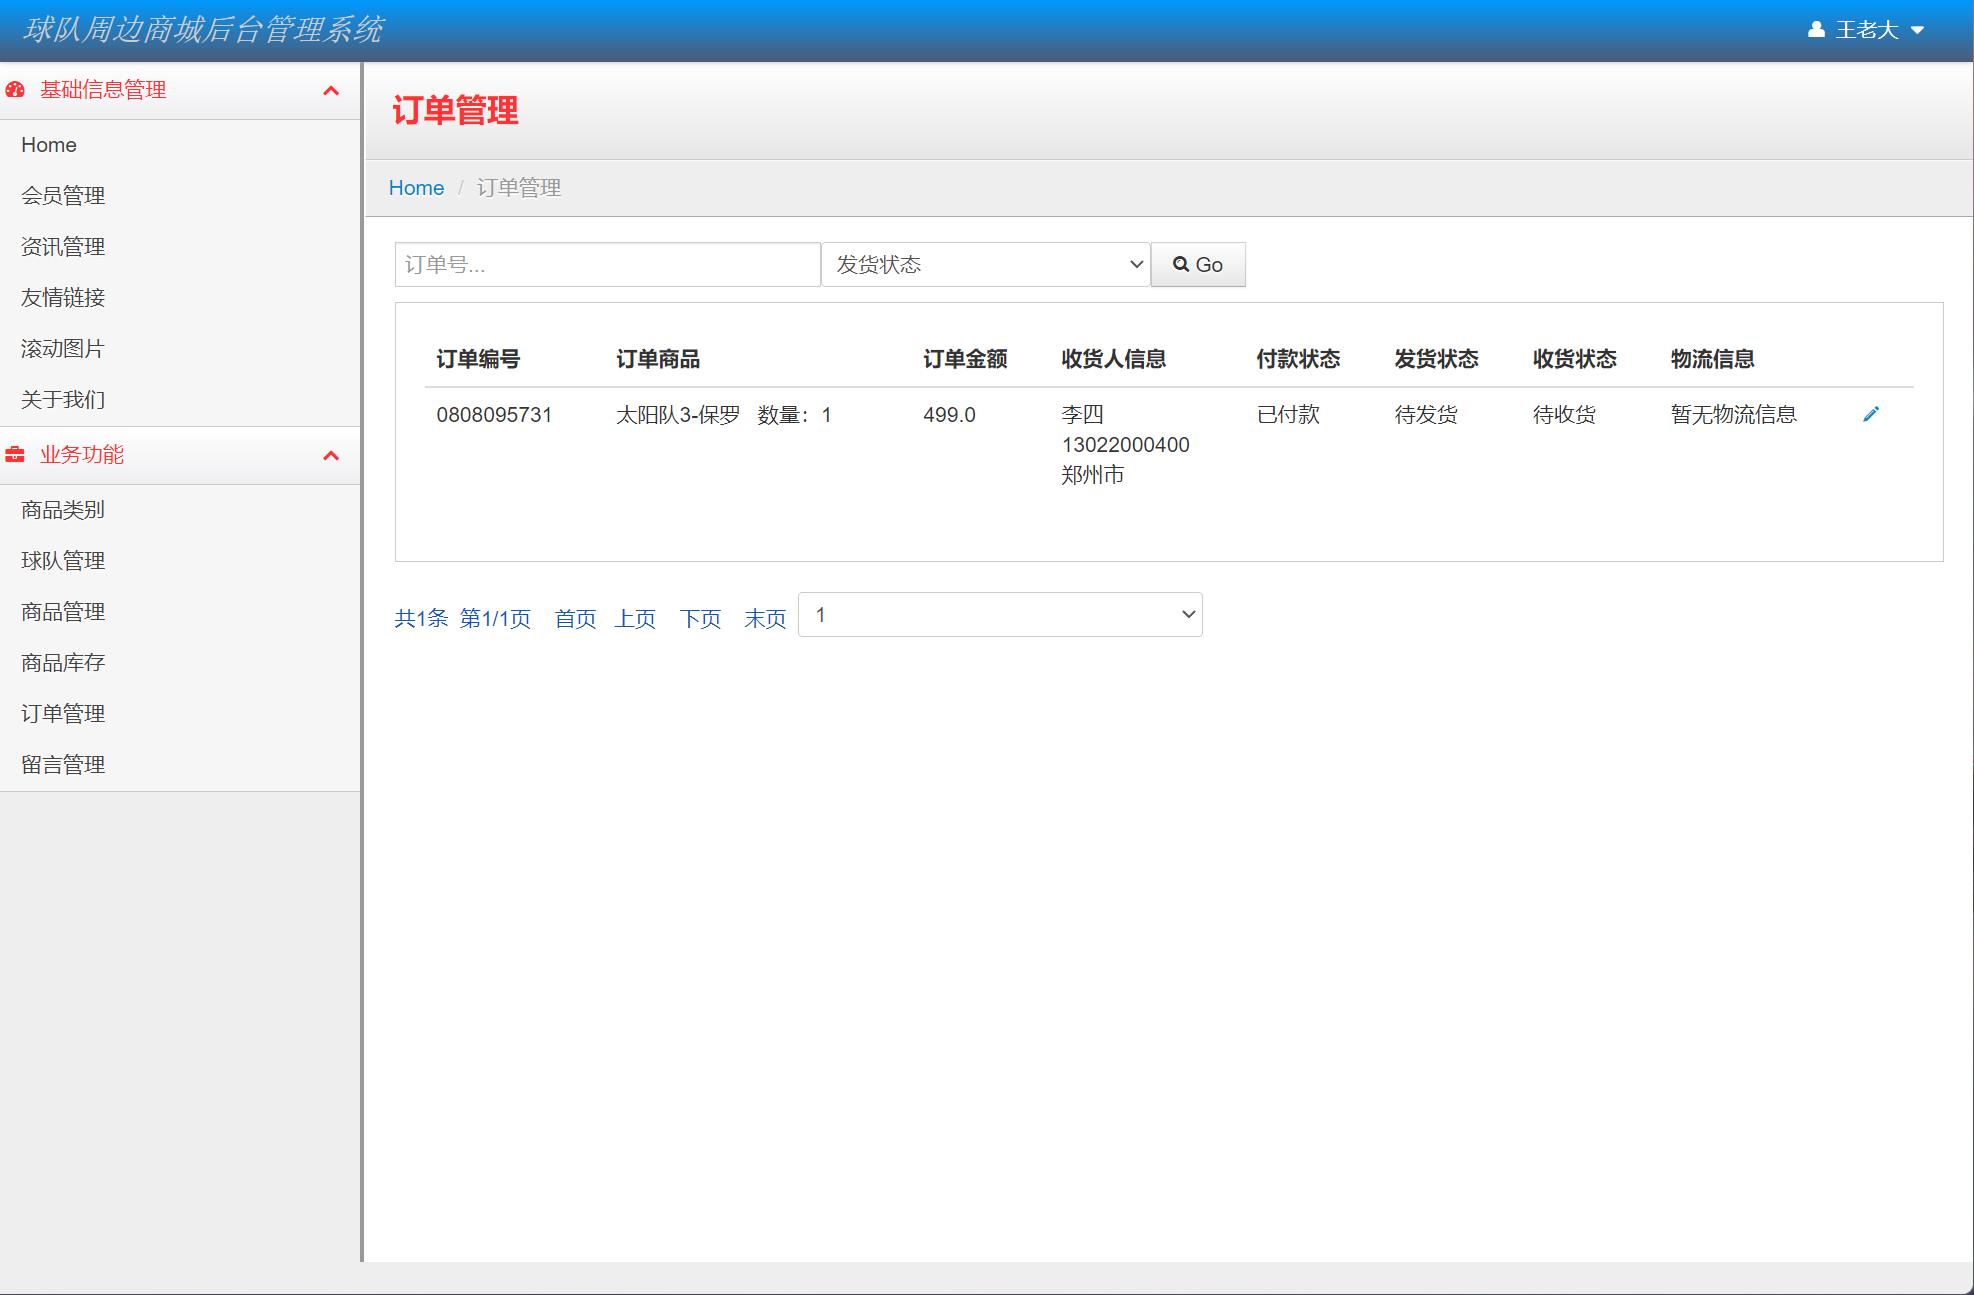Click 下页 to go to next page
Screen dimensions: 1974x1295
pyautogui.click(x=699, y=618)
